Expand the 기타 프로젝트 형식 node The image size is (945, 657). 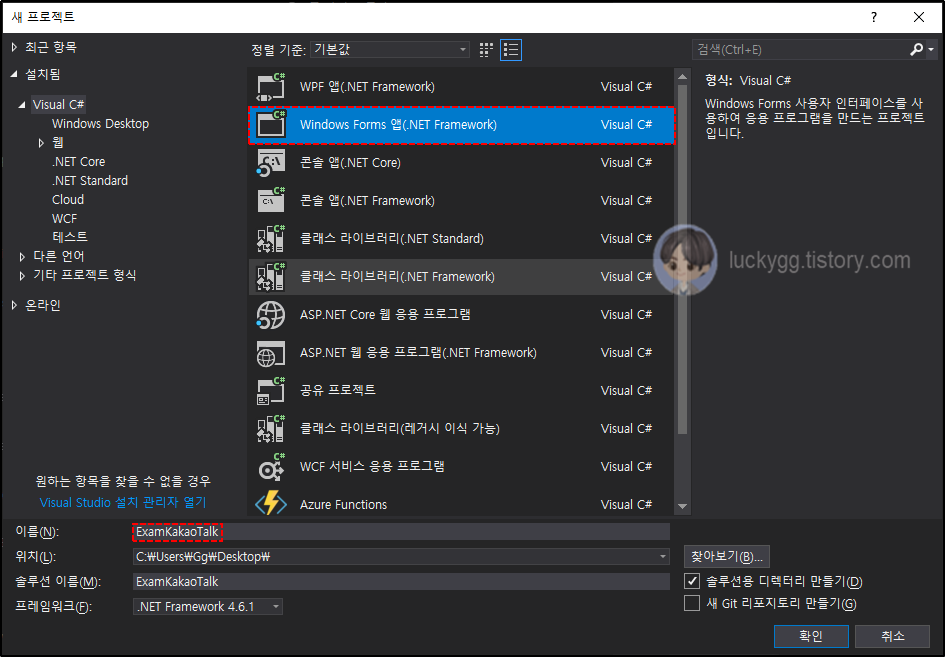coord(22,275)
